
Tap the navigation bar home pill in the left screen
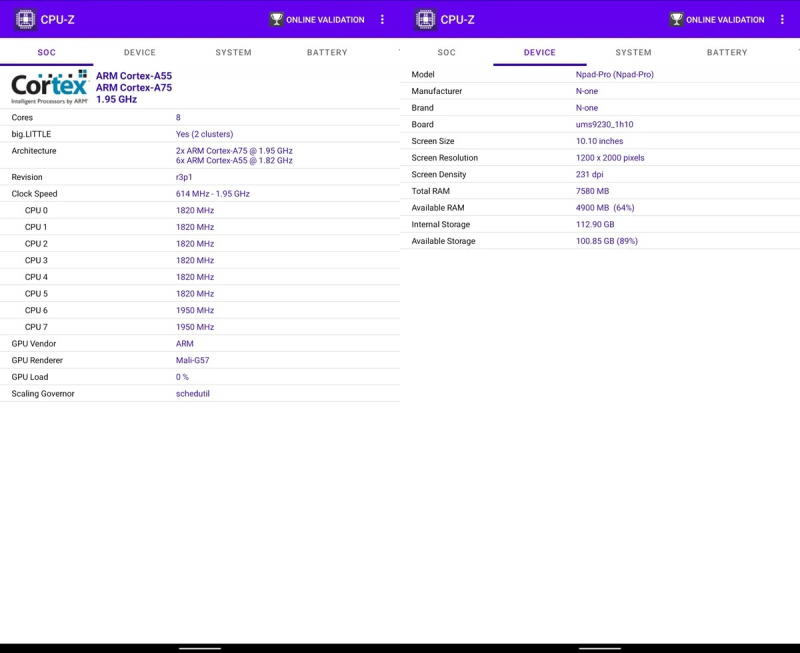point(200,648)
